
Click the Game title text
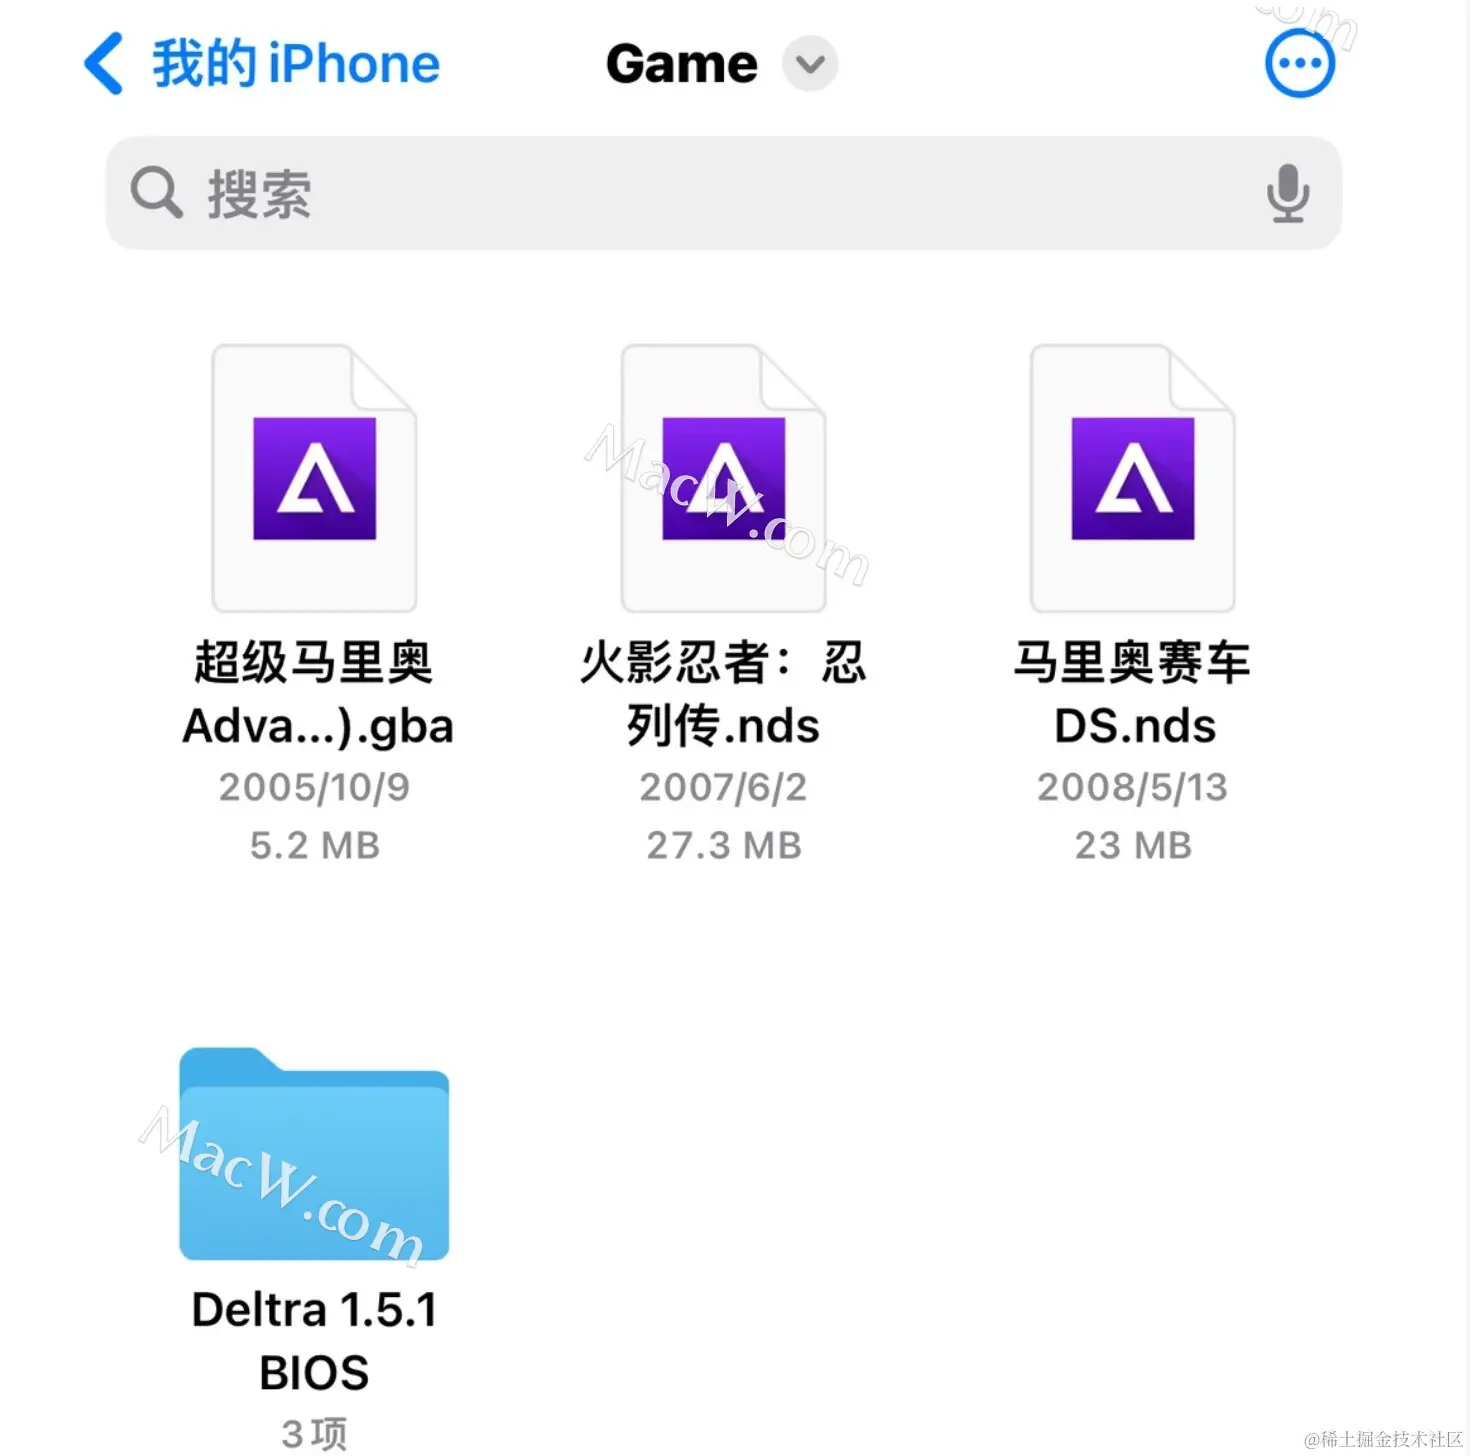click(x=682, y=64)
